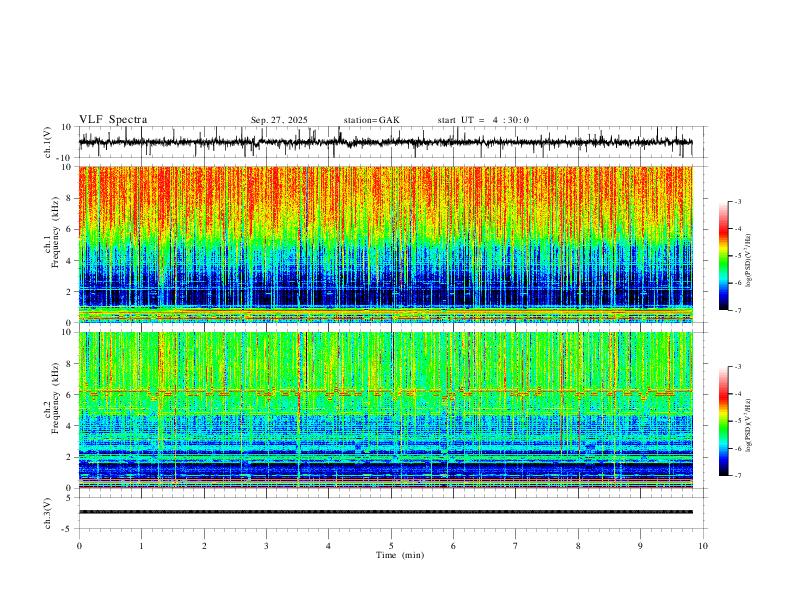Viewport: 792px width, 612px height.
Task: Click the "-5" tick on the upper colorbar
Action: pyautogui.click(x=737, y=256)
